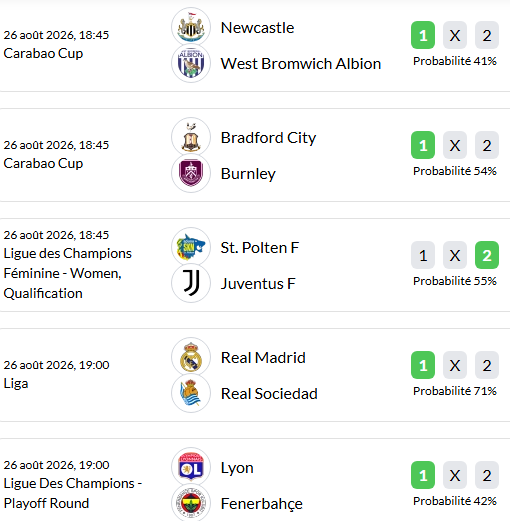Choose green 1 for Lyon vs Fenerbahçe

pos(423,475)
